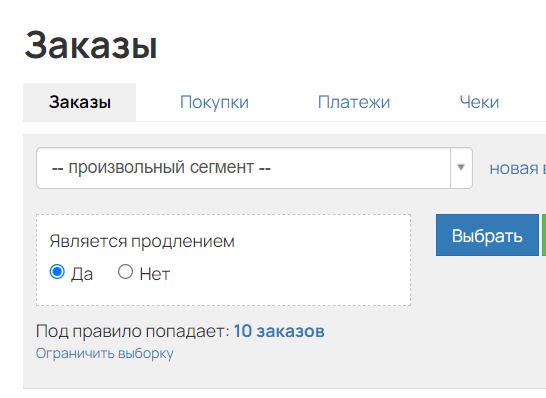Click the Нет option label text

(155, 274)
